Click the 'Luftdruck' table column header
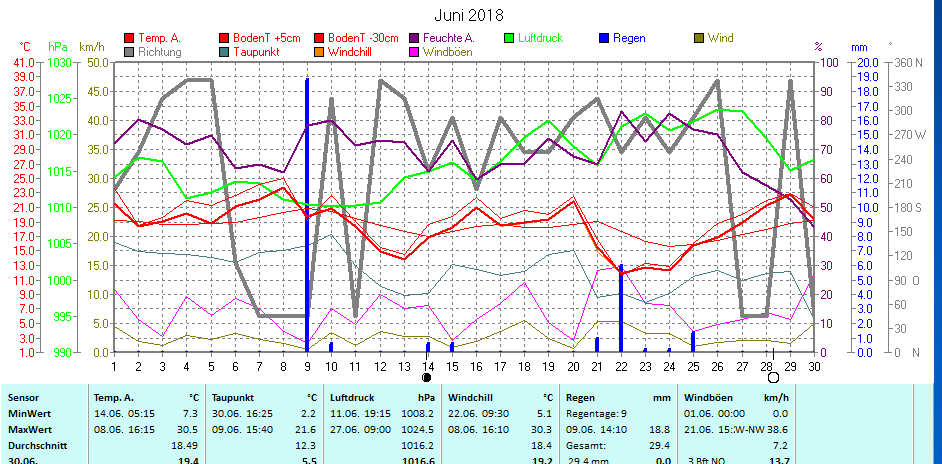This screenshot has width=942, height=464. coord(351,398)
